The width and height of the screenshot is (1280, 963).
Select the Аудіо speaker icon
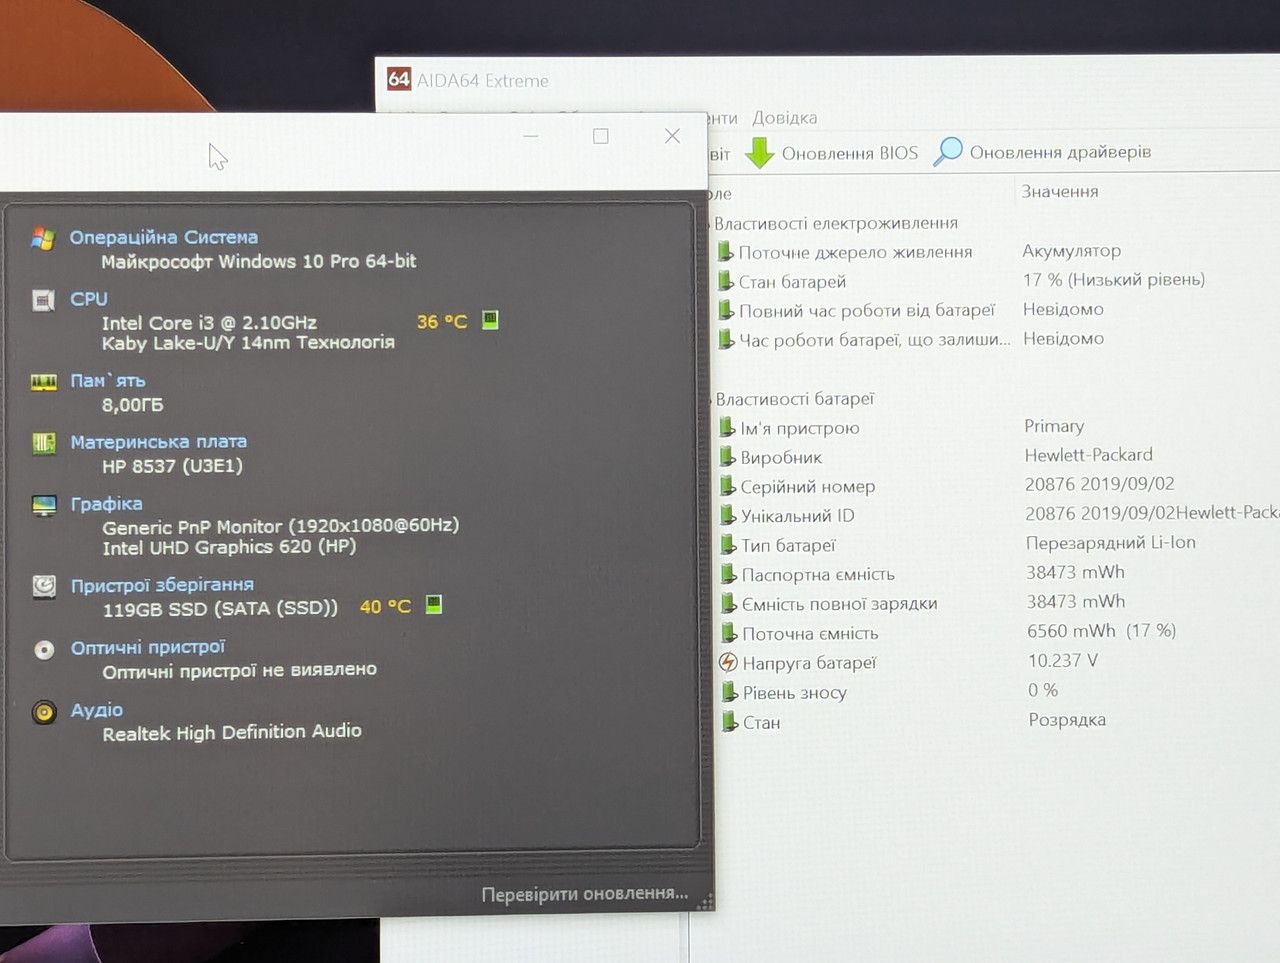tap(44, 712)
